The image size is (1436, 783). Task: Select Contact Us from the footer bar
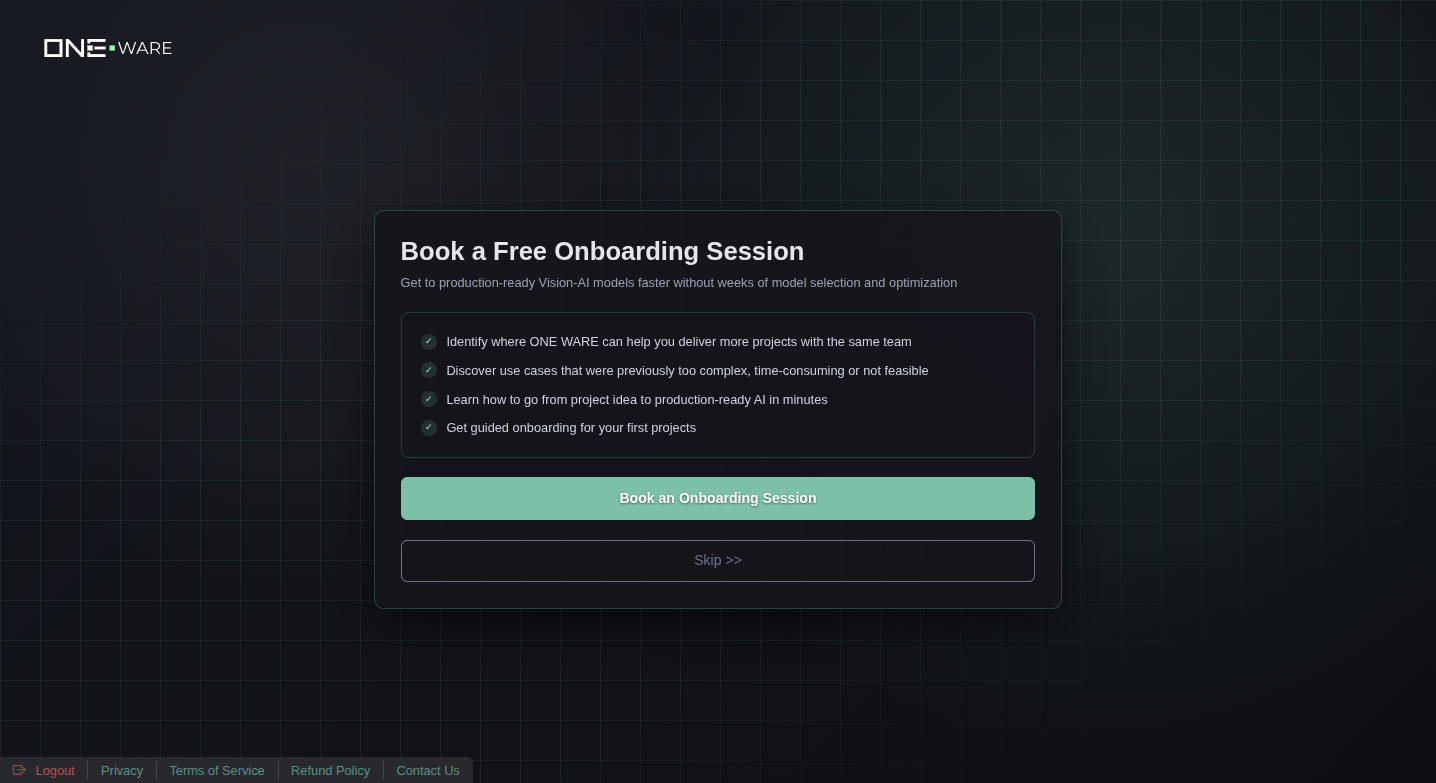428,770
